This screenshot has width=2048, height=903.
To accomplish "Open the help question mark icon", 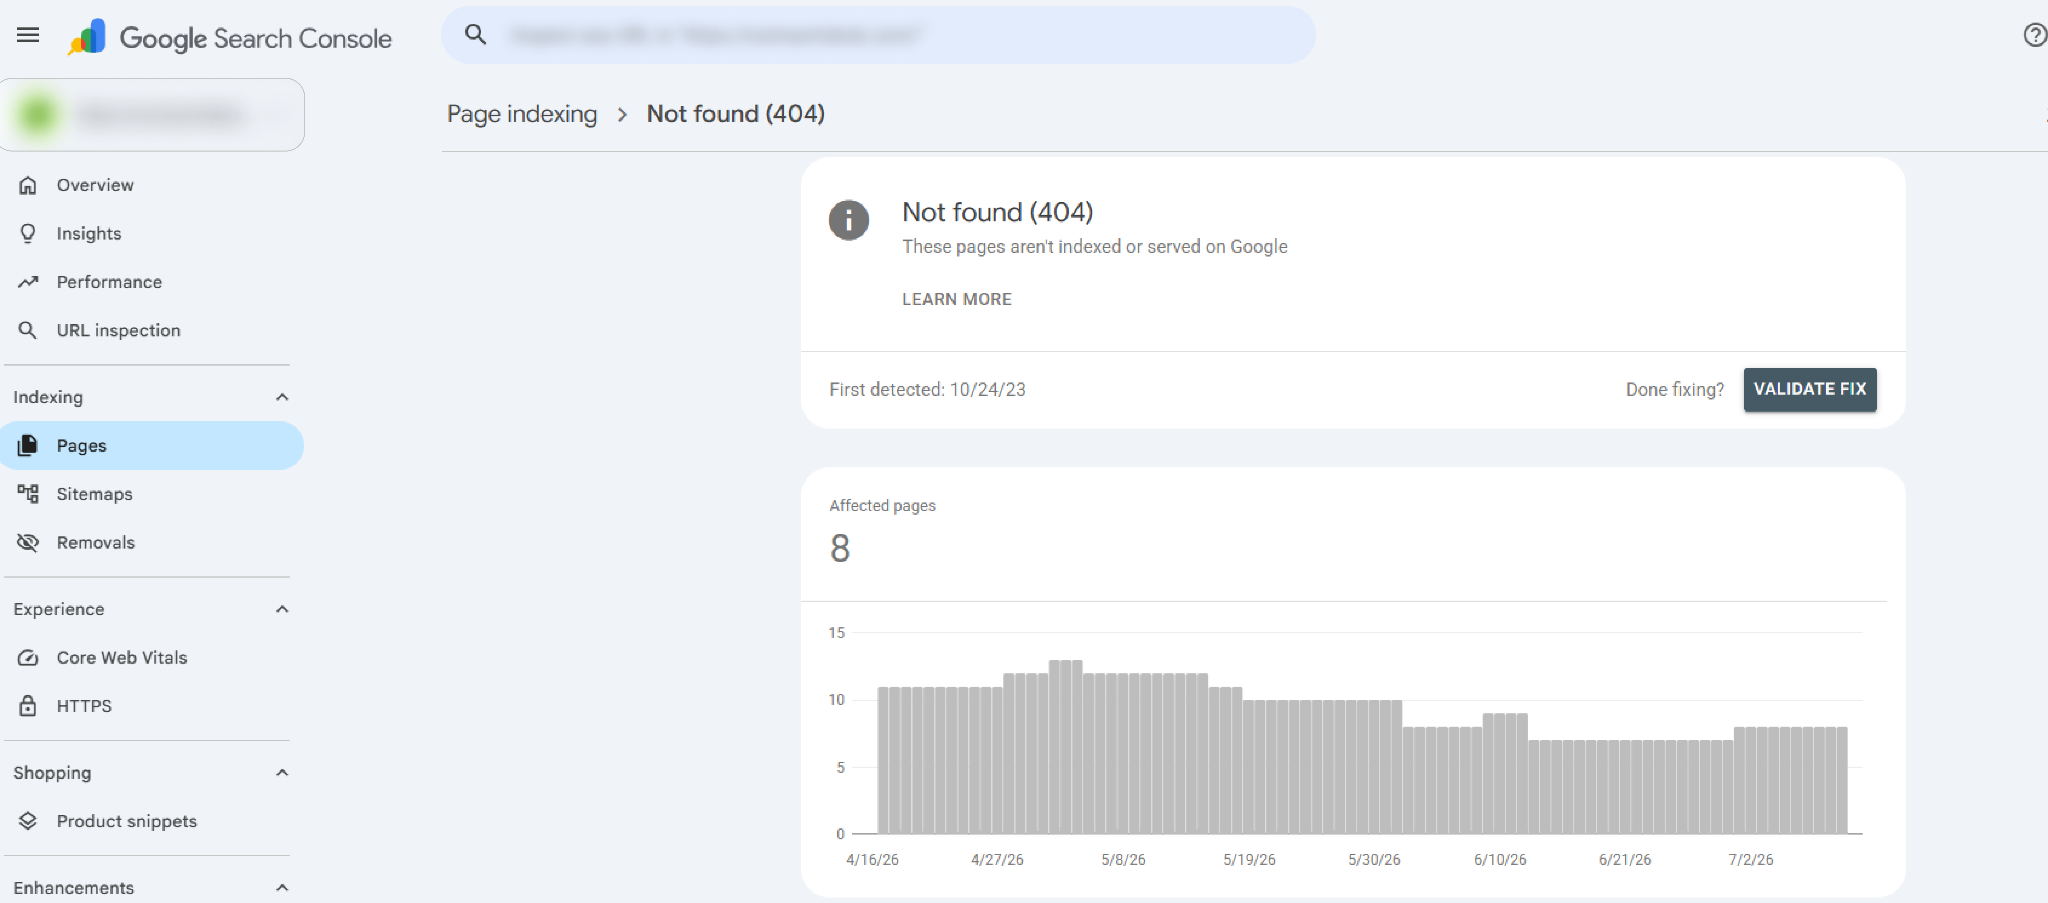I will 2035,36.
